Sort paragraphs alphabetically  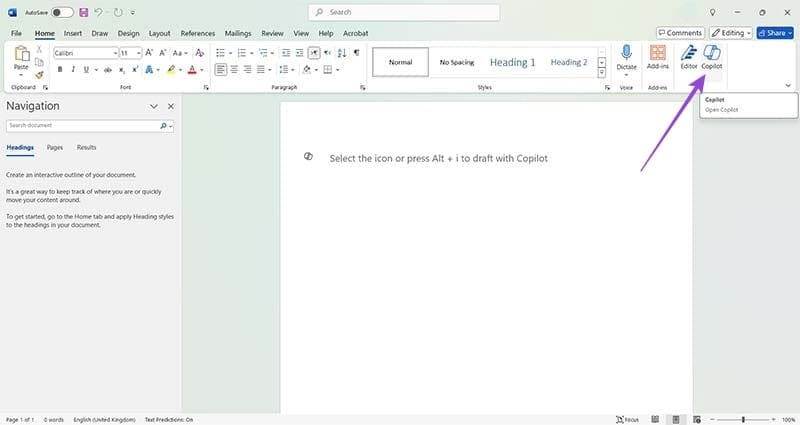coord(342,53)
